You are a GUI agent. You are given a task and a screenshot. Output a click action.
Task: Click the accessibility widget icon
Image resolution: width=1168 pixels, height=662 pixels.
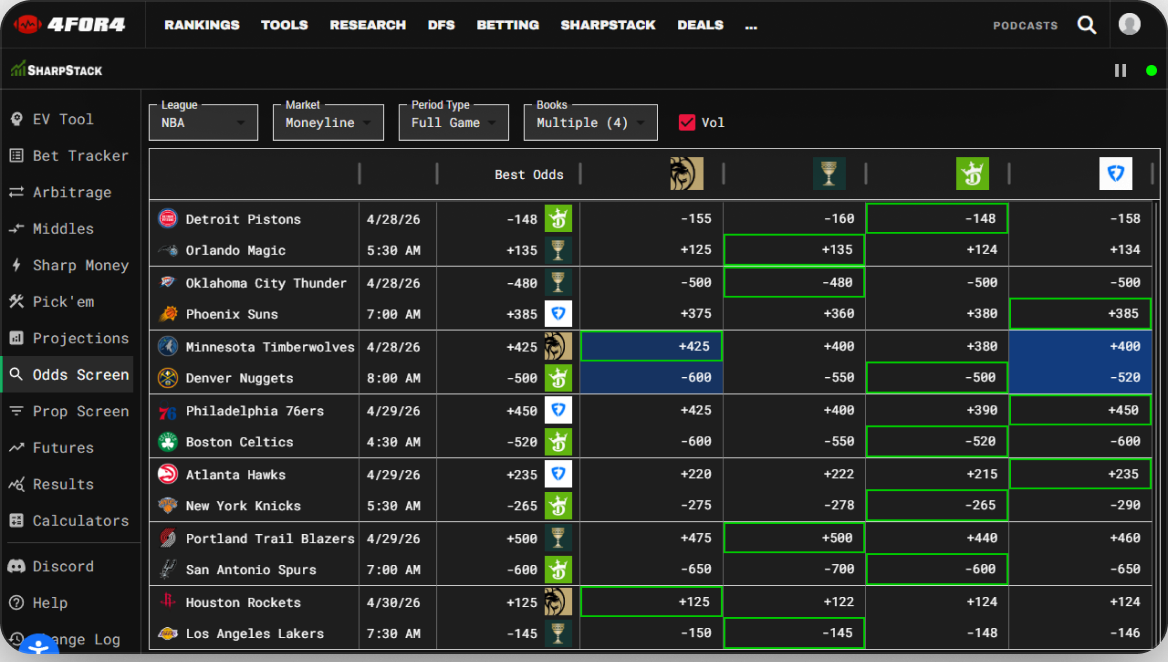tap(38, 648)
